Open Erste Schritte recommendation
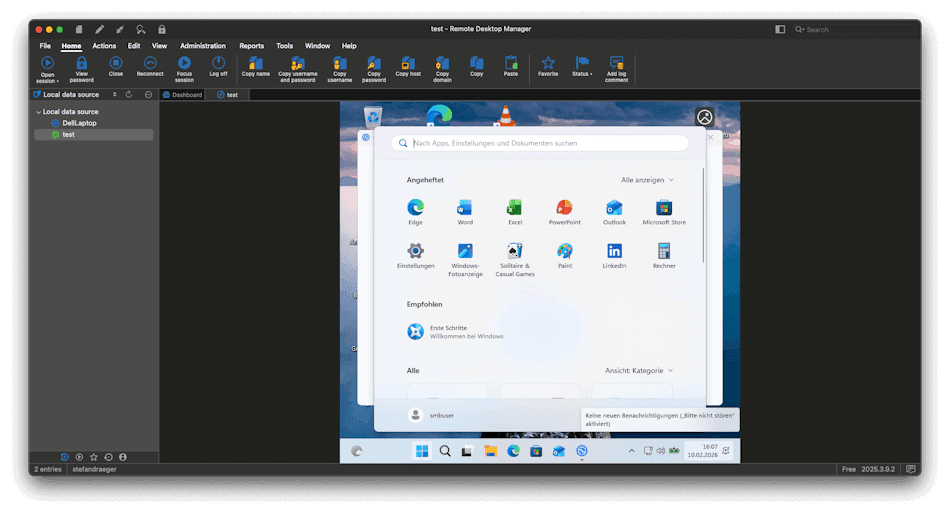 456,332
